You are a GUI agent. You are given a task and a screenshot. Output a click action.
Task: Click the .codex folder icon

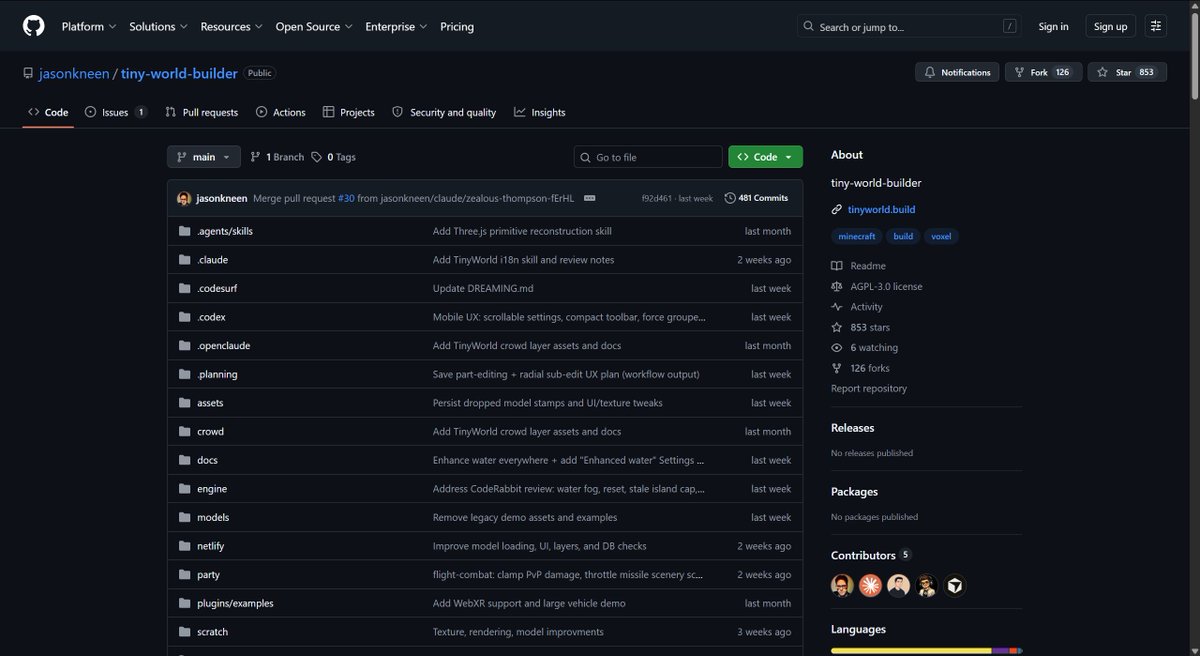pyautogui.click(x=184, y=317)
